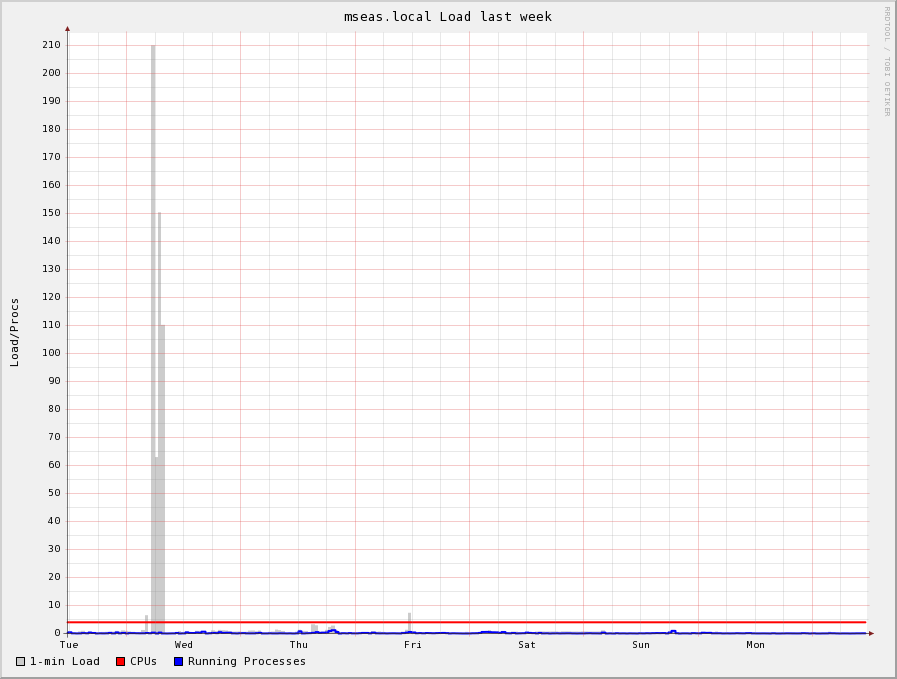Image resolution: width=897 pixels, height=679 pixels.
Task: Click the vertical RRDTOOL / TOBI OETIKER watermark
Action: [x=886, y=61]
